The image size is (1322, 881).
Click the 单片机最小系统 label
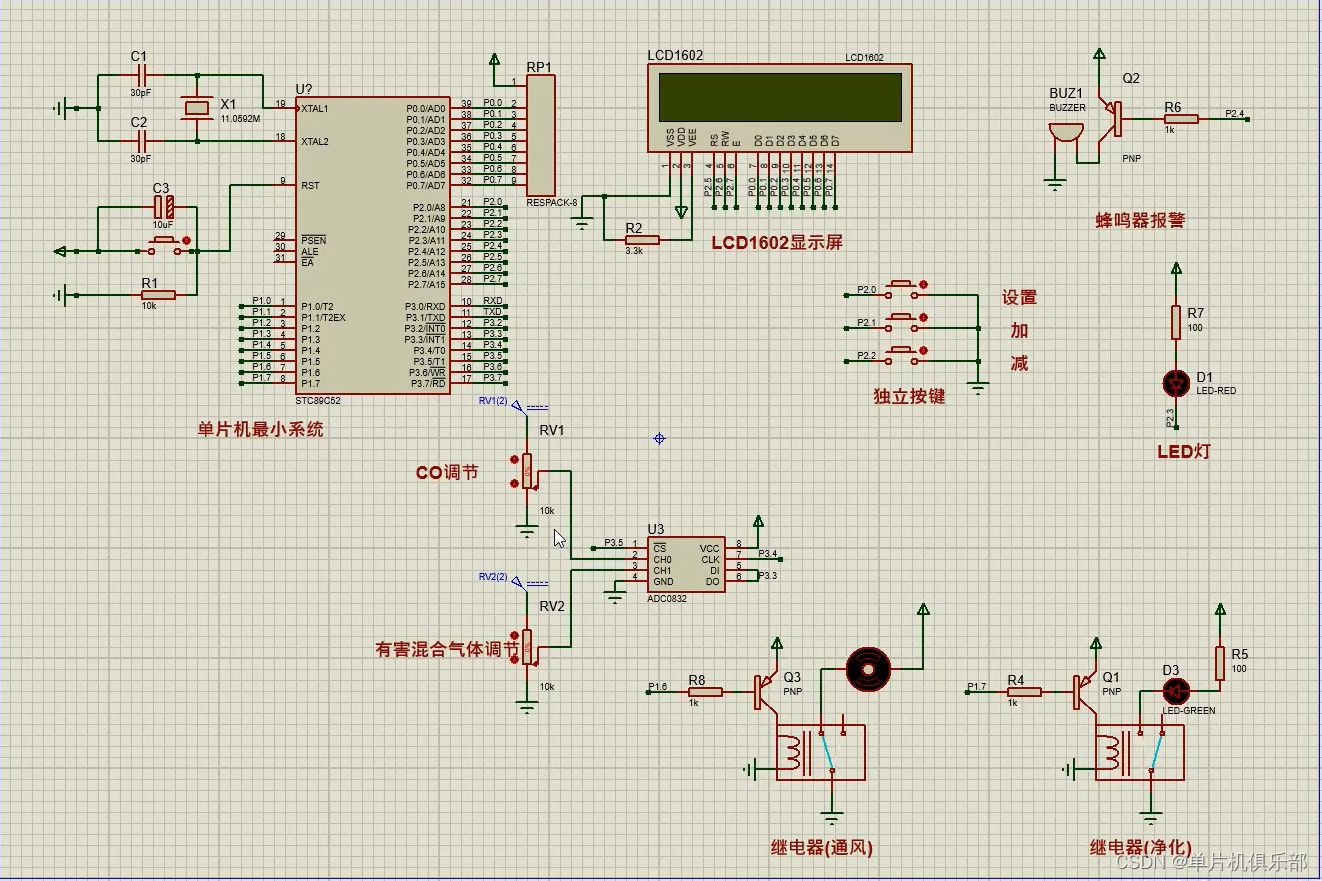(261, 430)
